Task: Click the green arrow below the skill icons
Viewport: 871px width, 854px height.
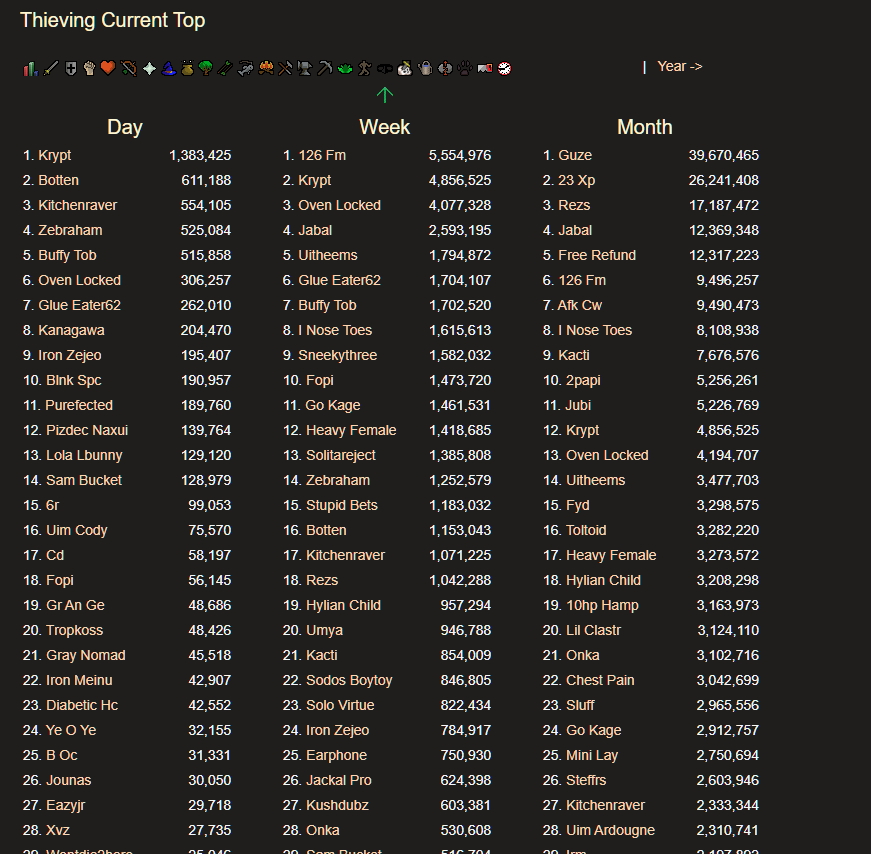Action: pyautogui.click(x=385, y=95)
